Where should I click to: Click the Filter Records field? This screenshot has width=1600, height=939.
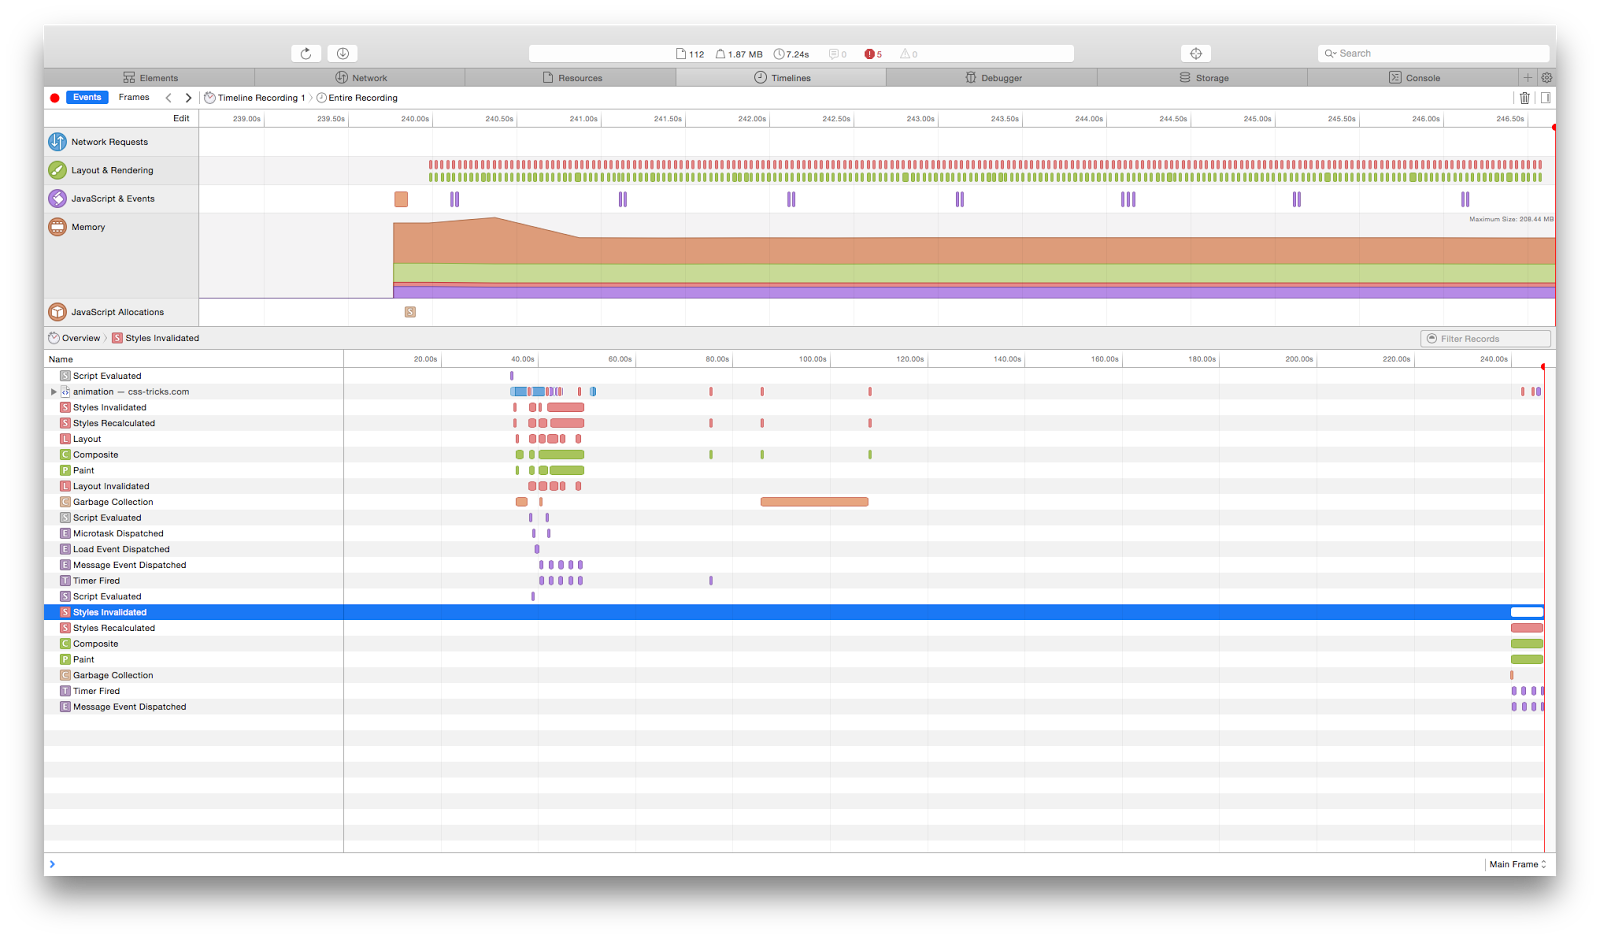(x=1485, y=339)
